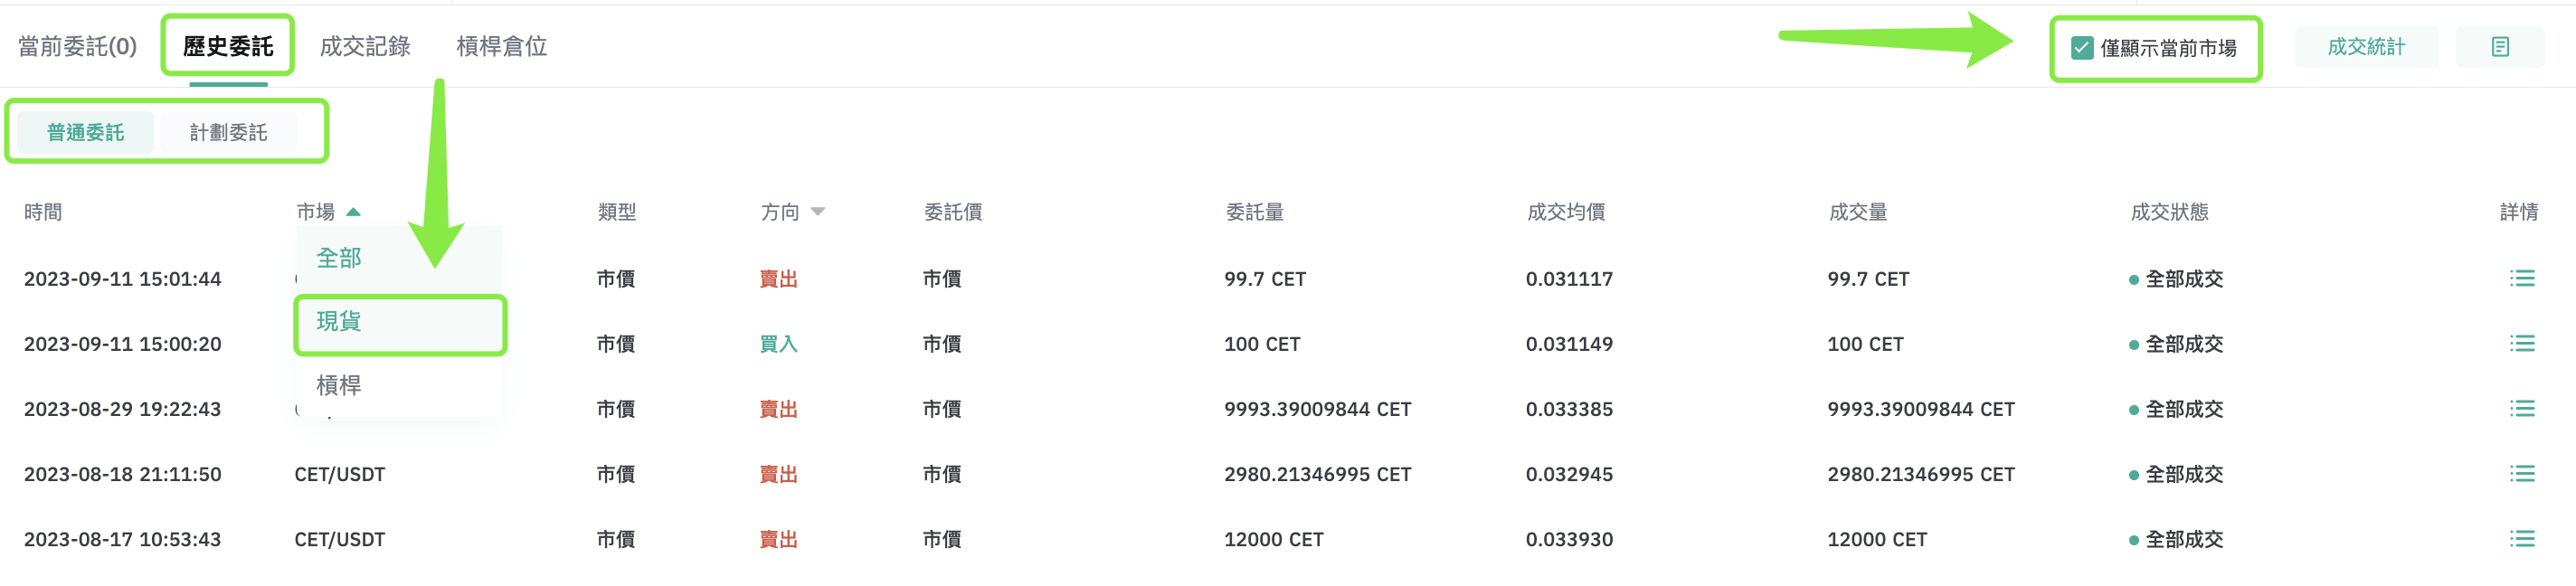Image resolution: width=2576 pixels, height=586 pixels.
Task: Go to 槓桿倉位 tab
Action: click(x=502, y=47)
